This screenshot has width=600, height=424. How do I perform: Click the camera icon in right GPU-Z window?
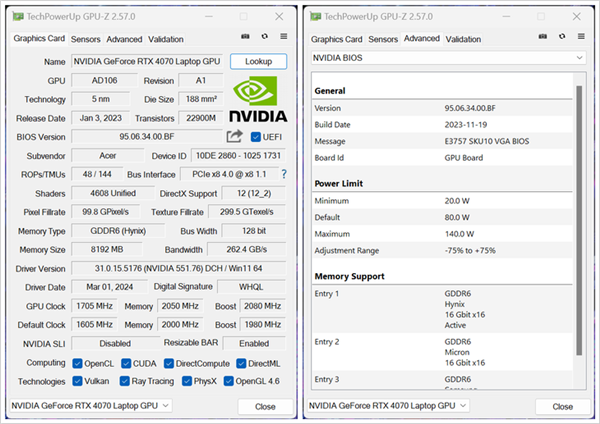click(x=542, y=38)
